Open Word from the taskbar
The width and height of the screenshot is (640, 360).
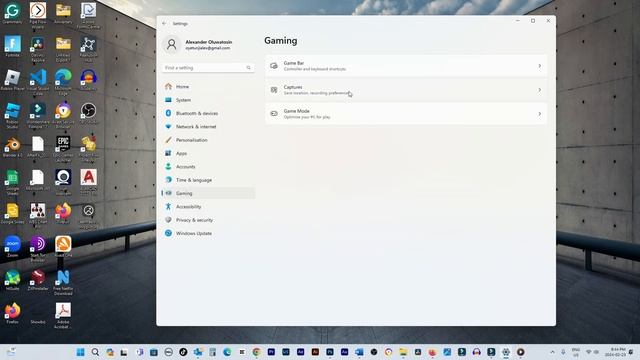tap(359, 352)
